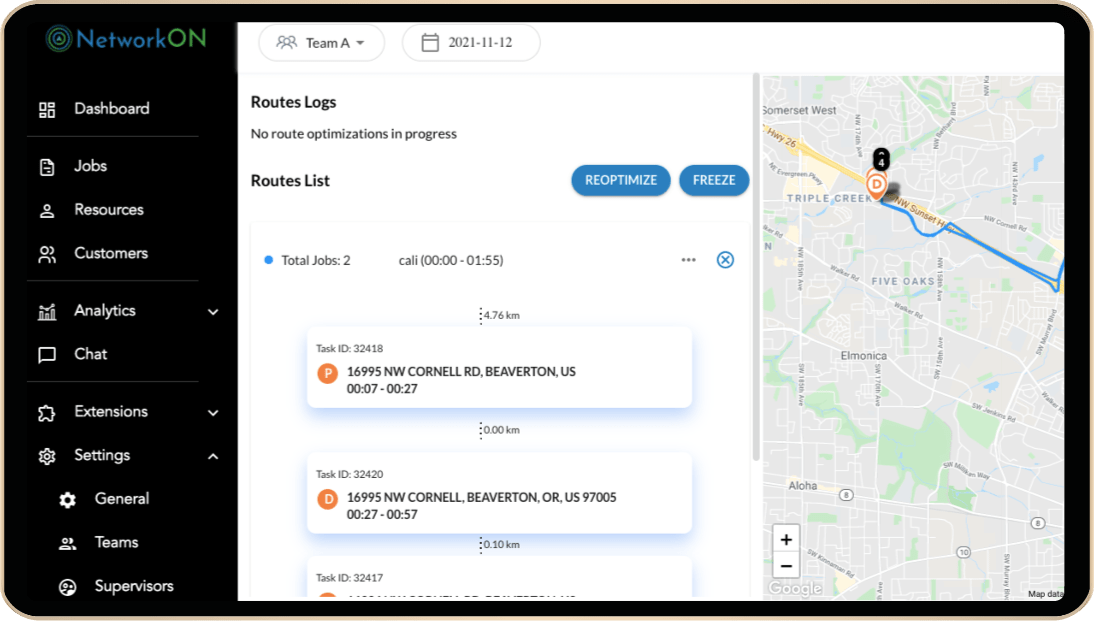Expand the Analytics menu chevron

pos(213,312)
